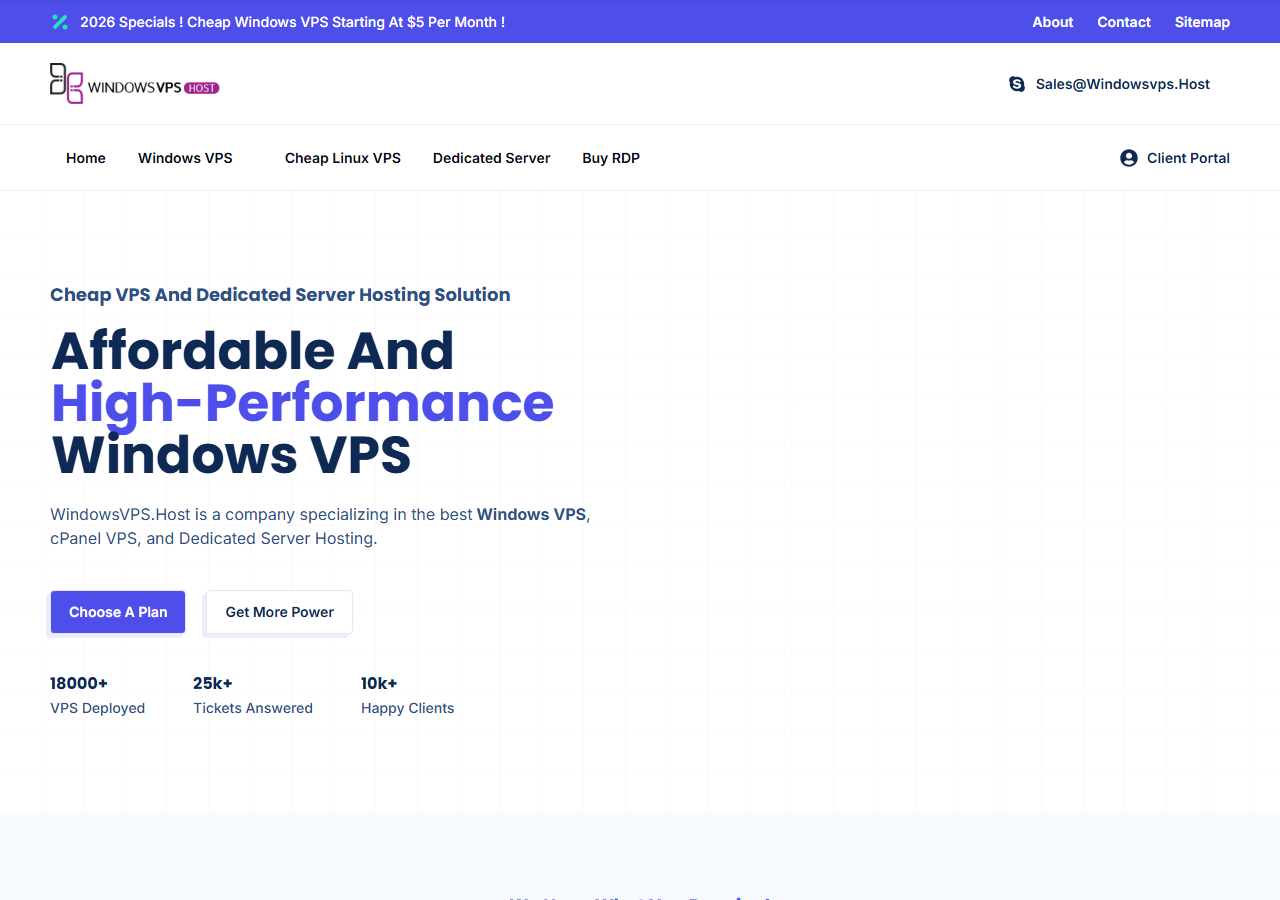1280x900 pixels.
Task: Click the user icon beside Client Portal
Action: (x=1129, y=158)
